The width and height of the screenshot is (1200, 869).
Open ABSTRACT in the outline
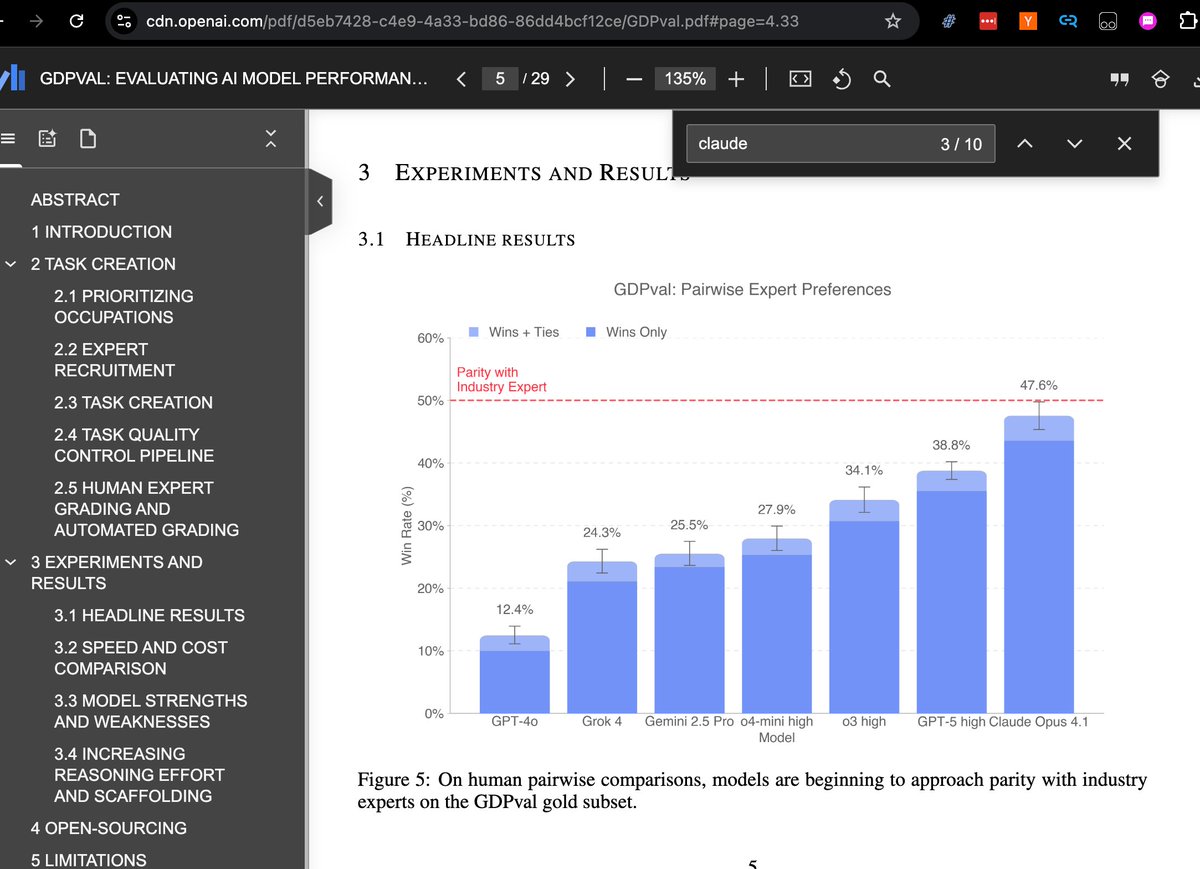(75, 200)
